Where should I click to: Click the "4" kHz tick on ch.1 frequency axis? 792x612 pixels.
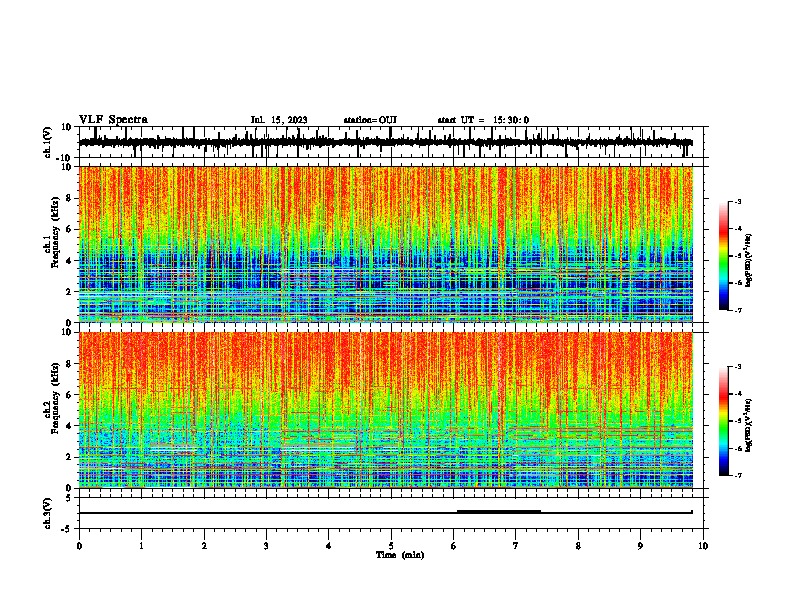(69, 261)
